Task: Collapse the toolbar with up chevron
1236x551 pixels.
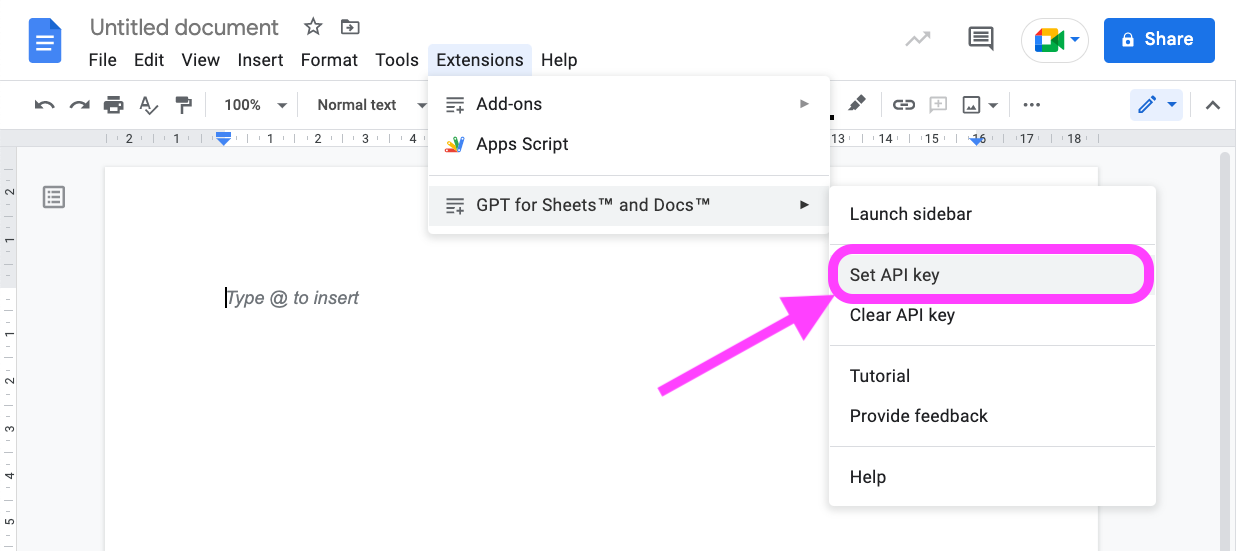Action: tap(1213, 105)
